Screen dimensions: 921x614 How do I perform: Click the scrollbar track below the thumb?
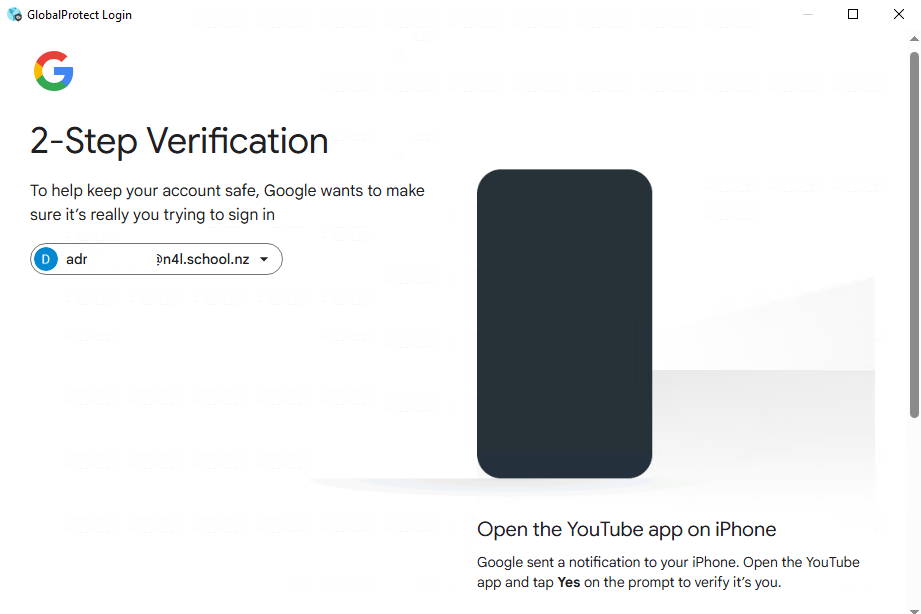click(914, 510)
